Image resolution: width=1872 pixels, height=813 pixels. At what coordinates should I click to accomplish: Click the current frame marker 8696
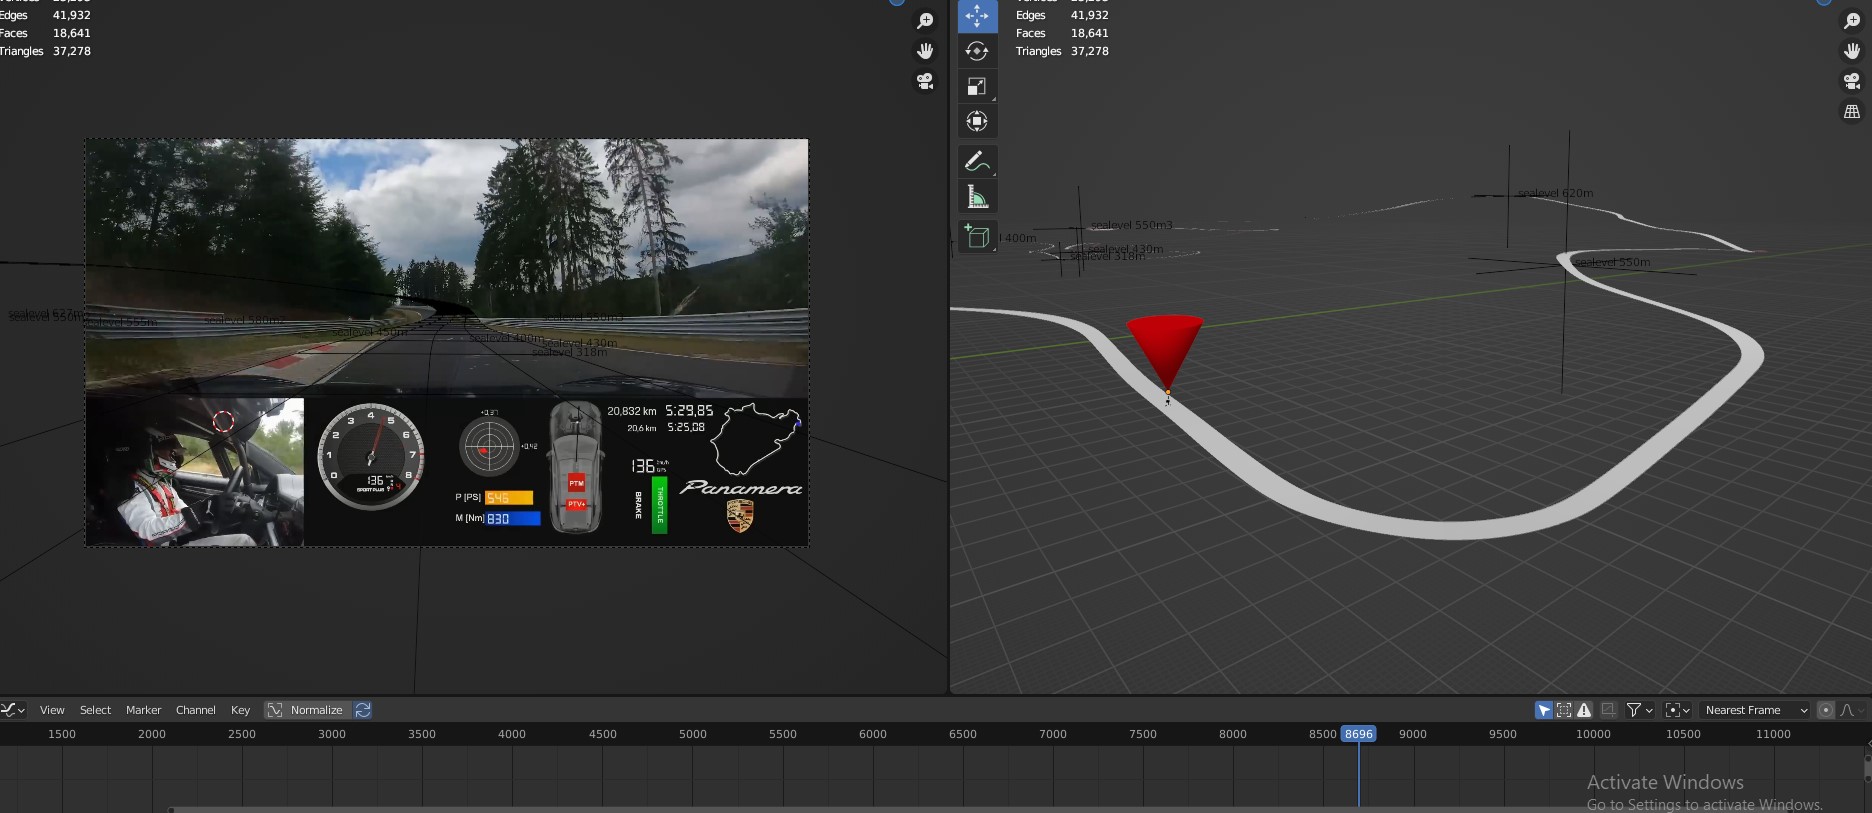tap(1358, 734)
